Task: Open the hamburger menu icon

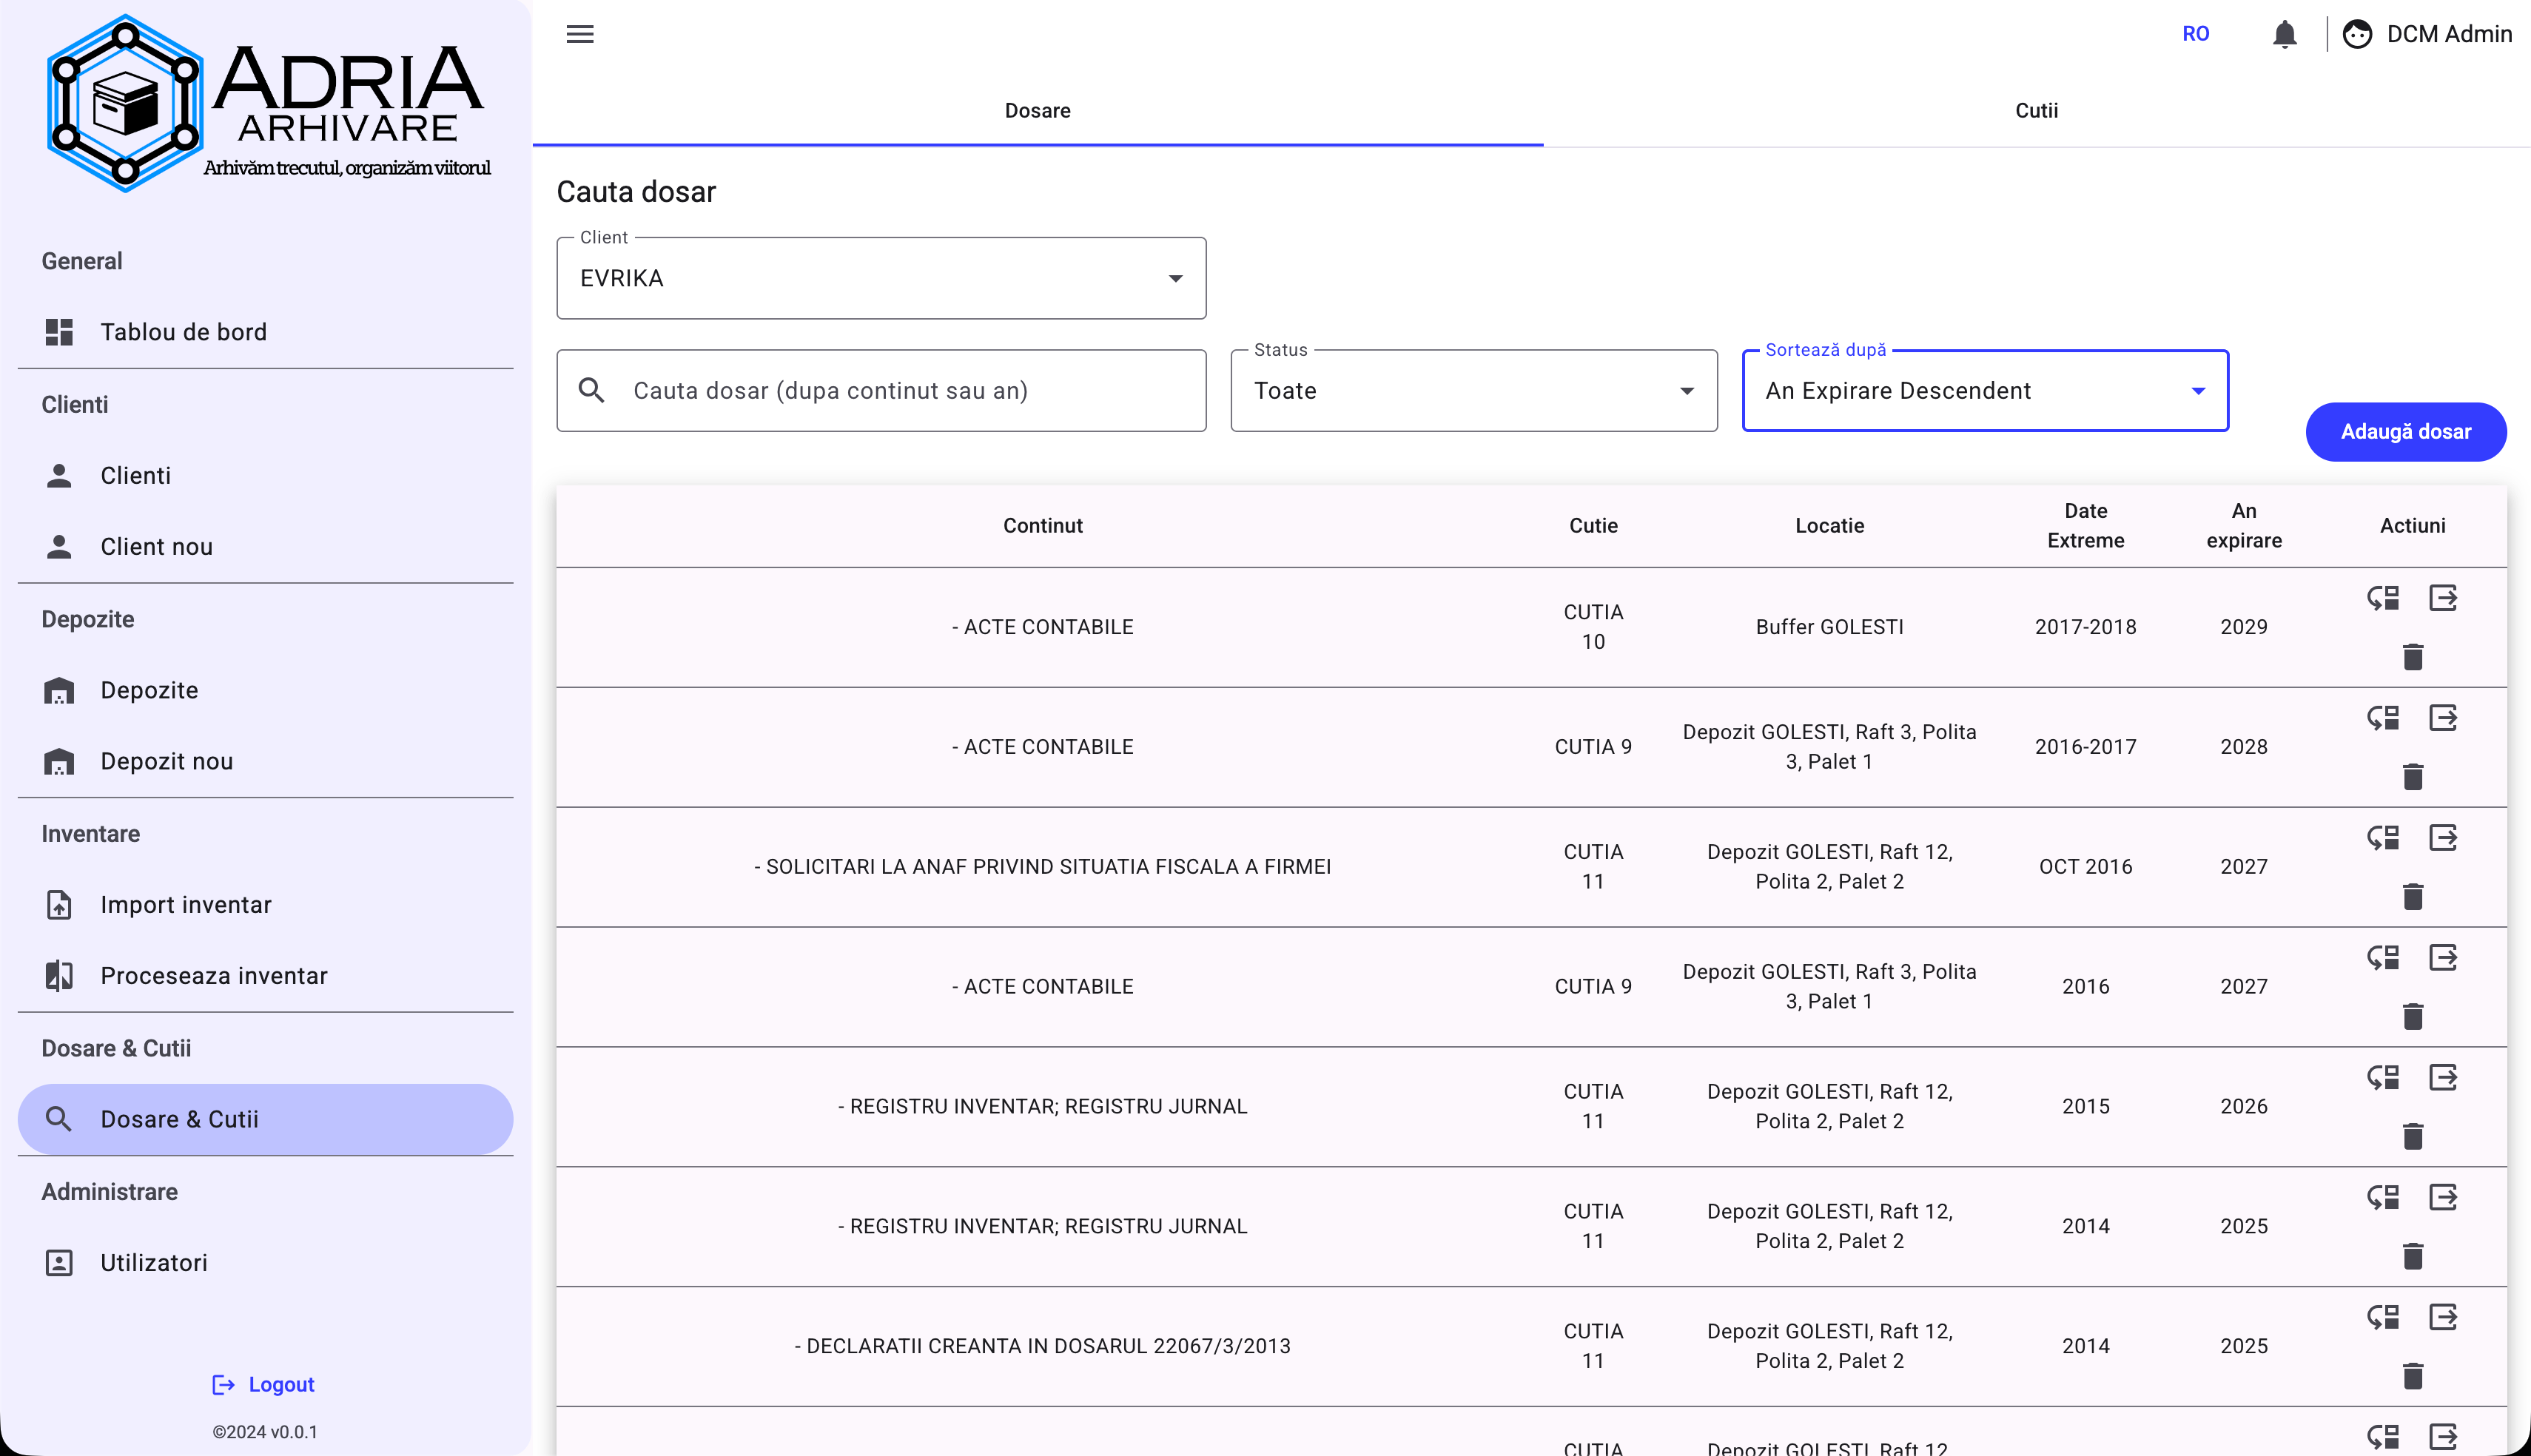Action: pyautogui.click(x=580, y=34)
